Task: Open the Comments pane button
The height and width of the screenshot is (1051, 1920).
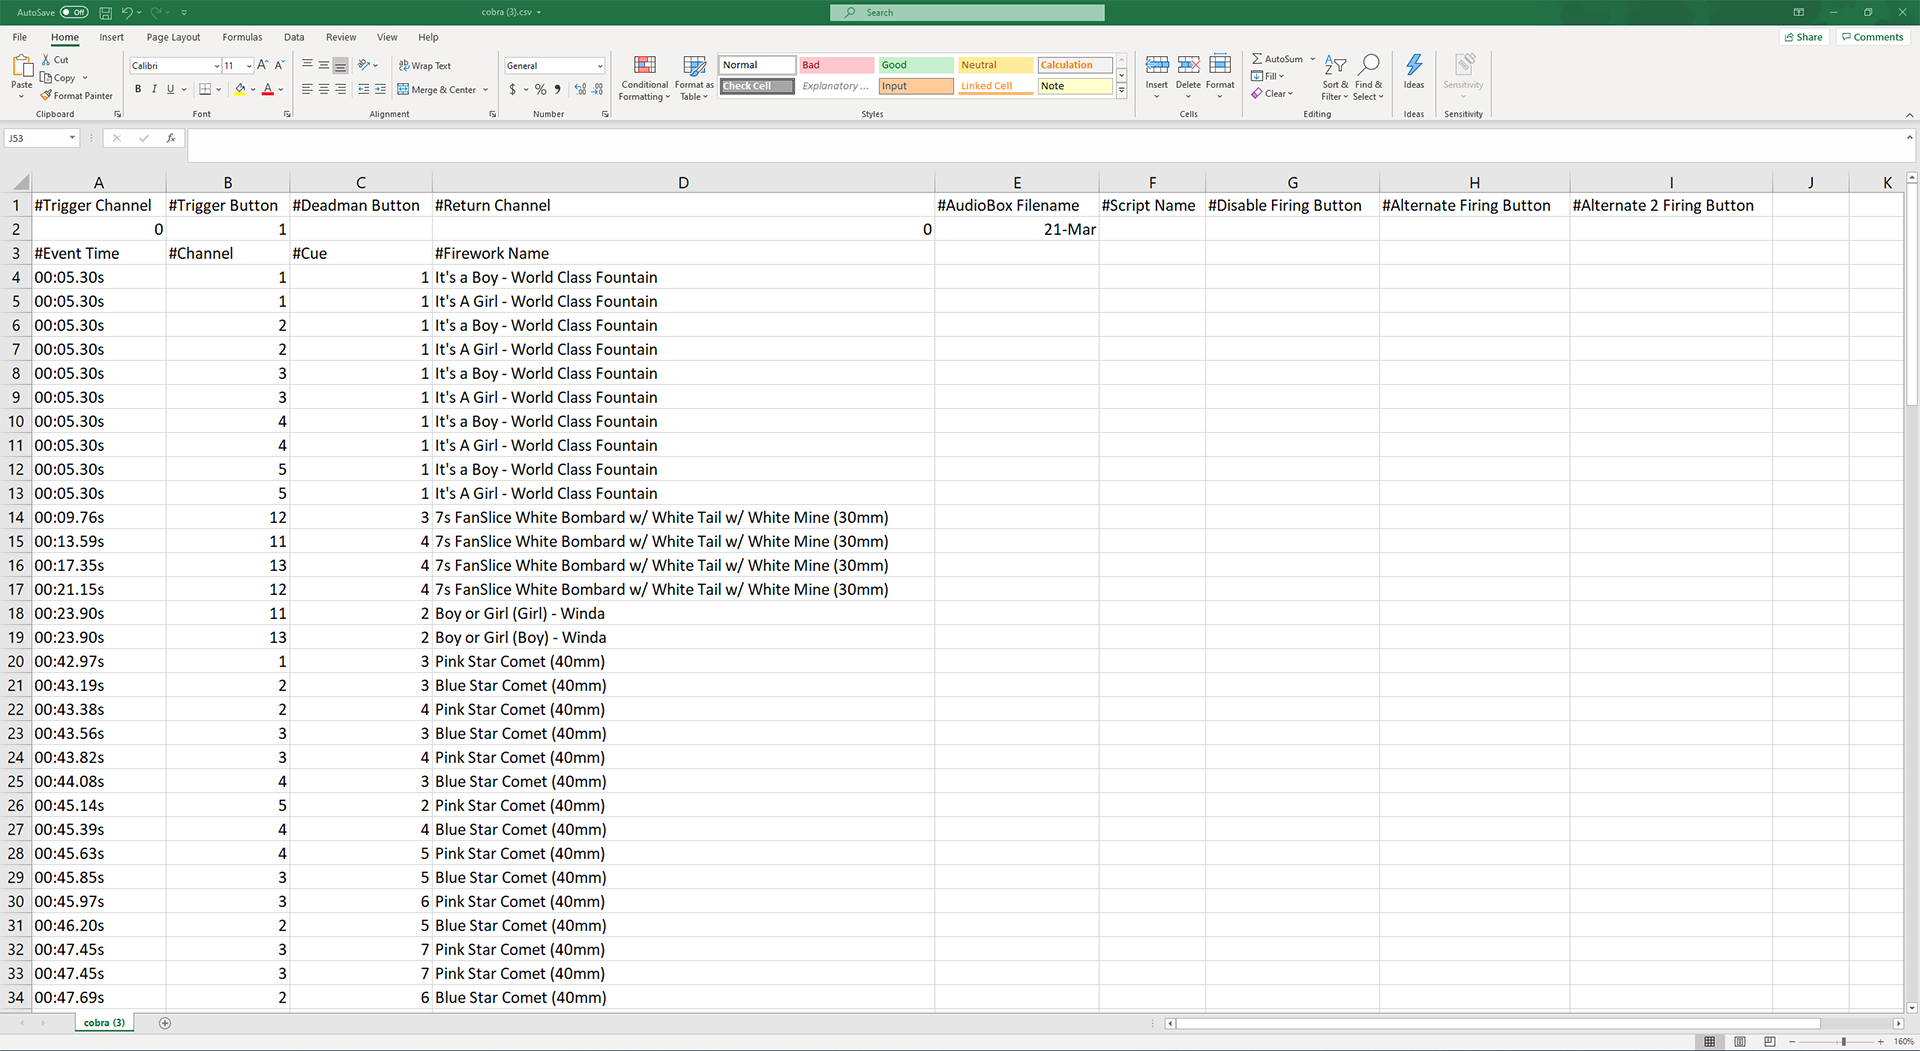Action: pos(1872,37)
